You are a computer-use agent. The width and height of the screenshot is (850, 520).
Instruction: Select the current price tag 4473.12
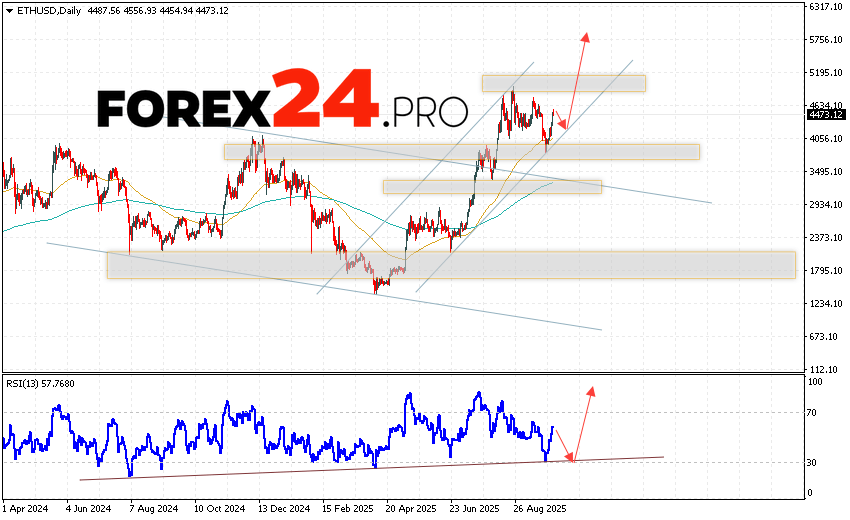point(825,114)
